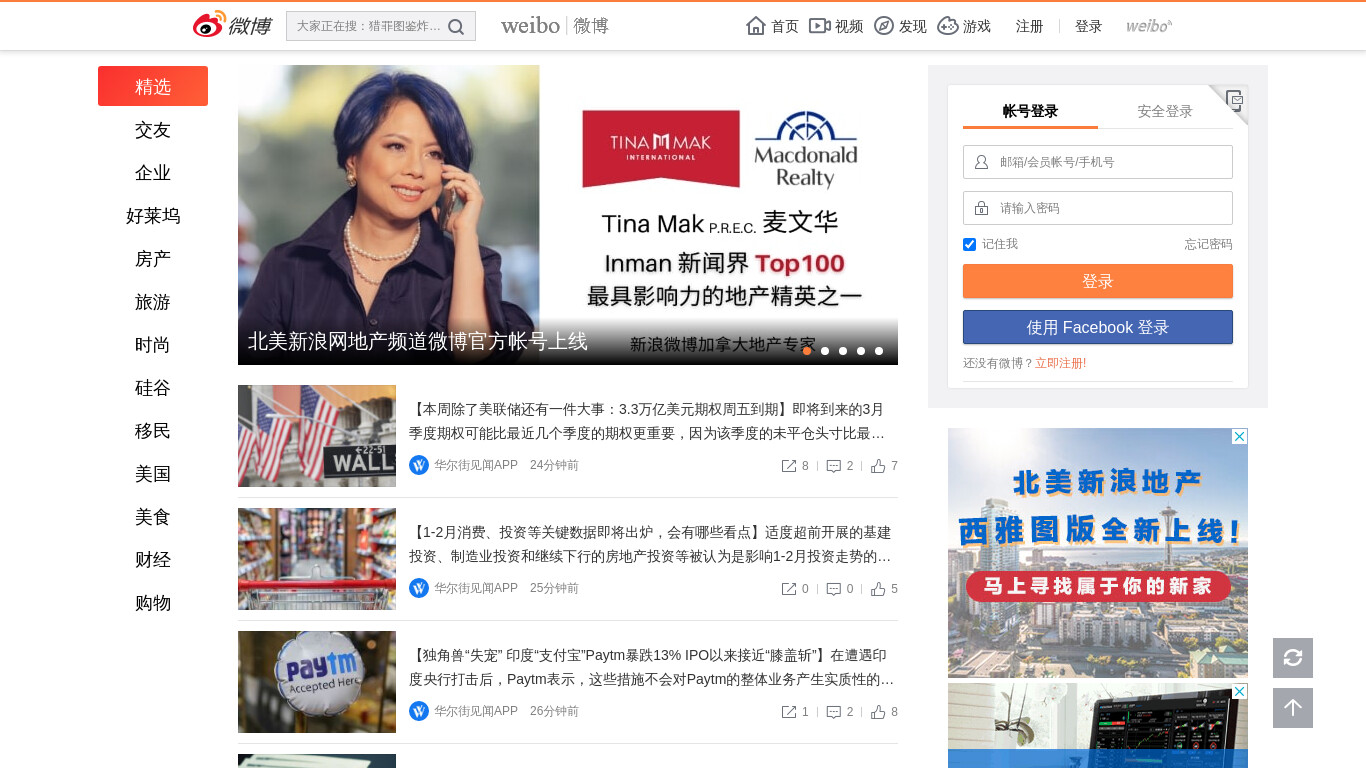Open the 游戏 gamepad icon
The image size is (1366, 768).
[948, 26]
